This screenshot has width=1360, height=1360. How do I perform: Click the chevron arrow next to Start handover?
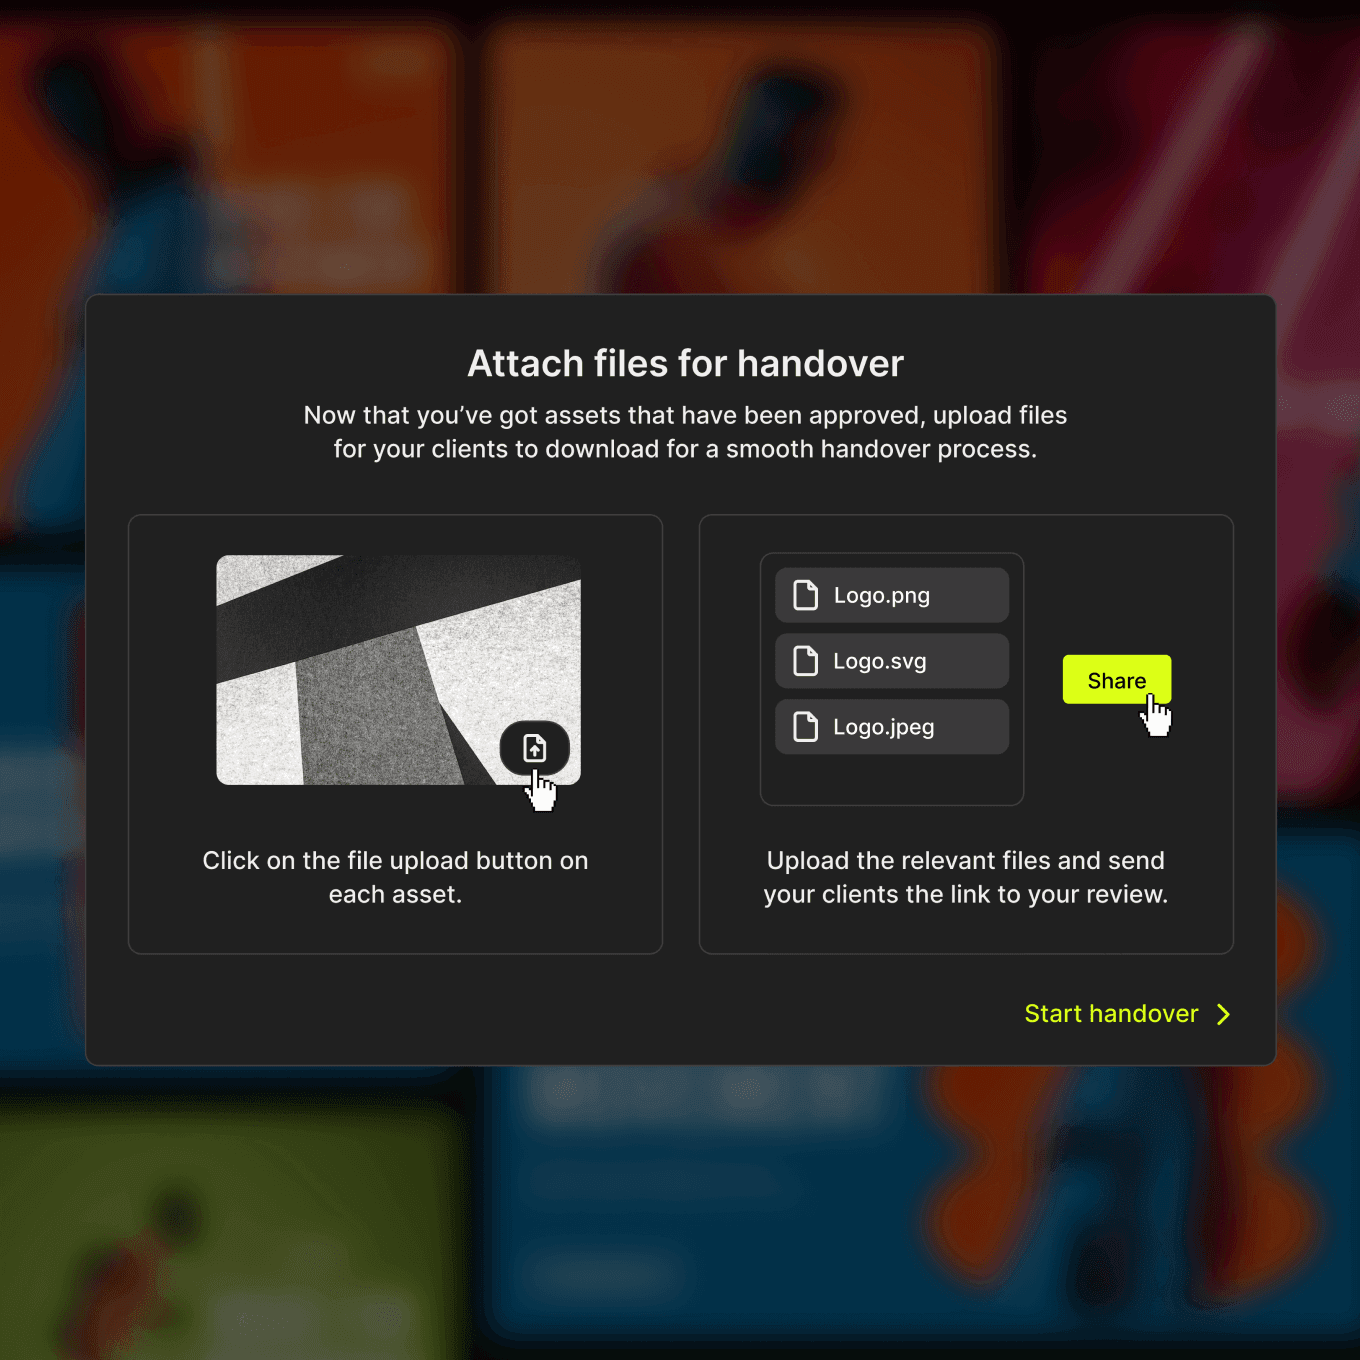coord(1223,1014)
